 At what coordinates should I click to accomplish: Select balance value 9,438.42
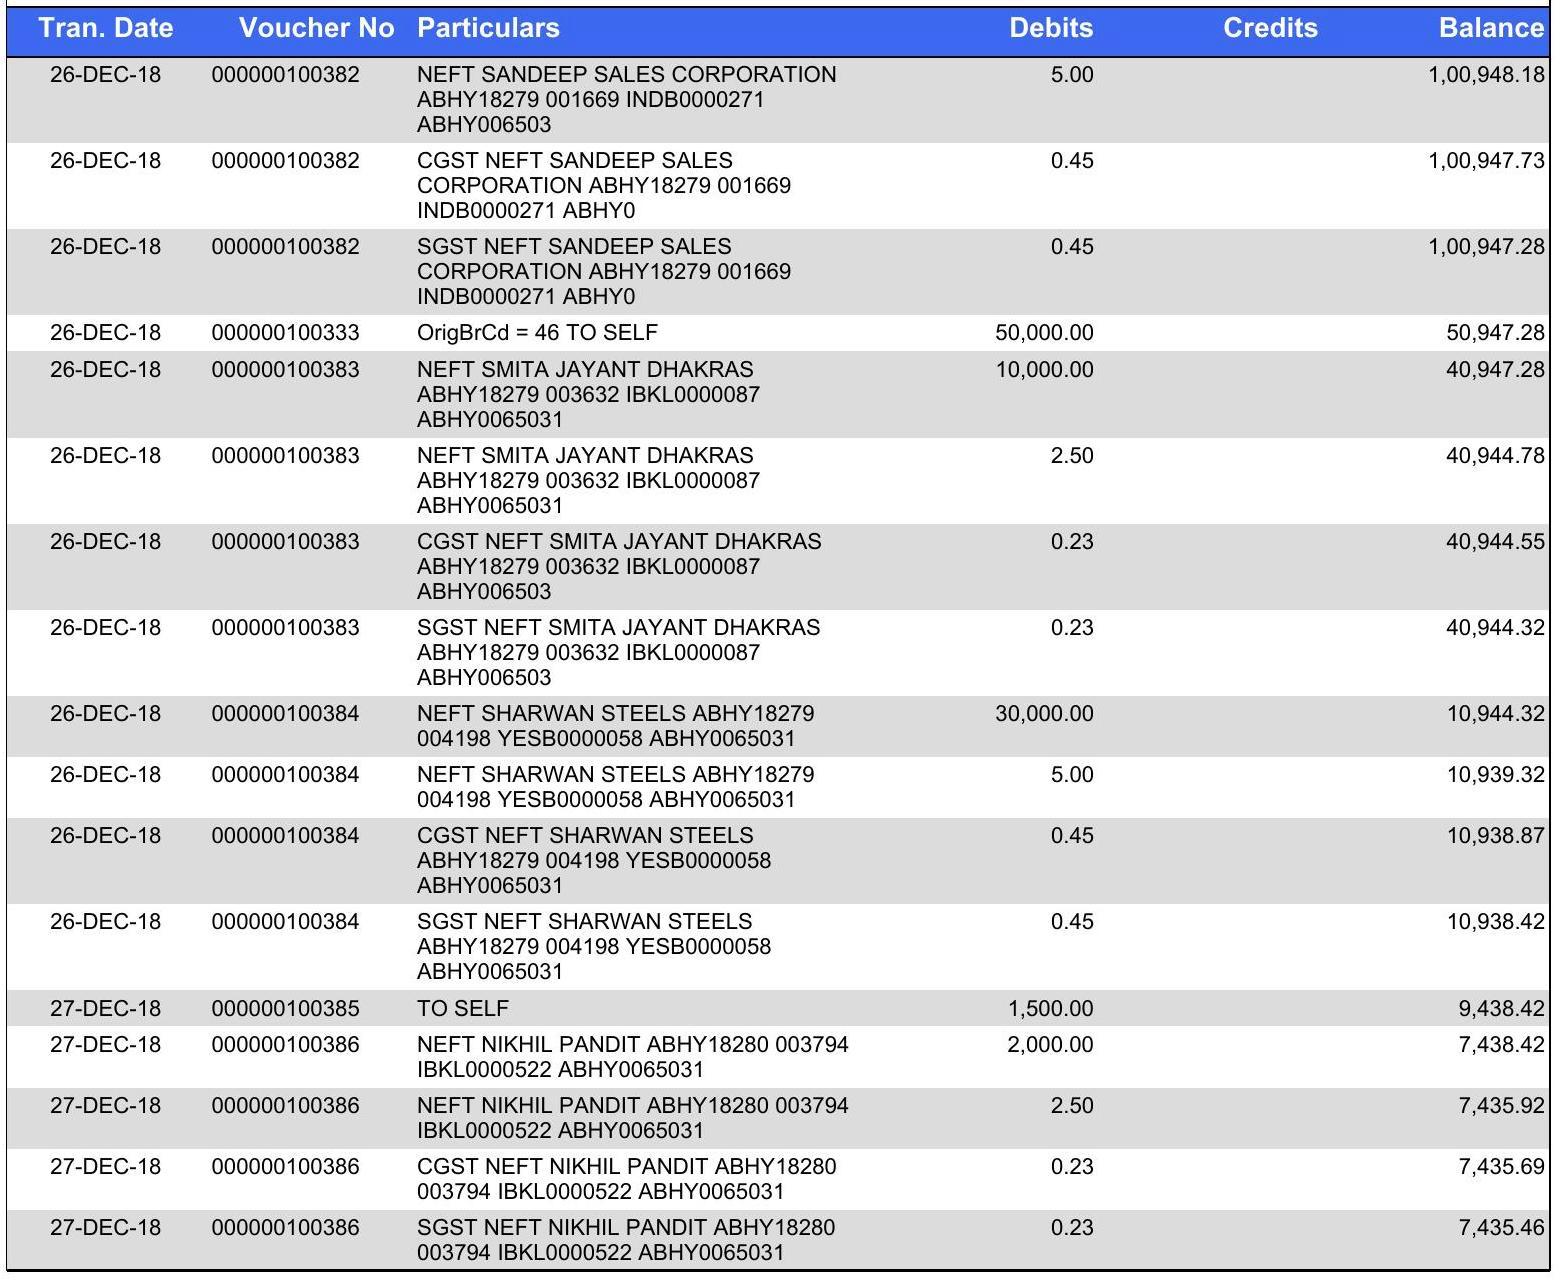1501,1009
